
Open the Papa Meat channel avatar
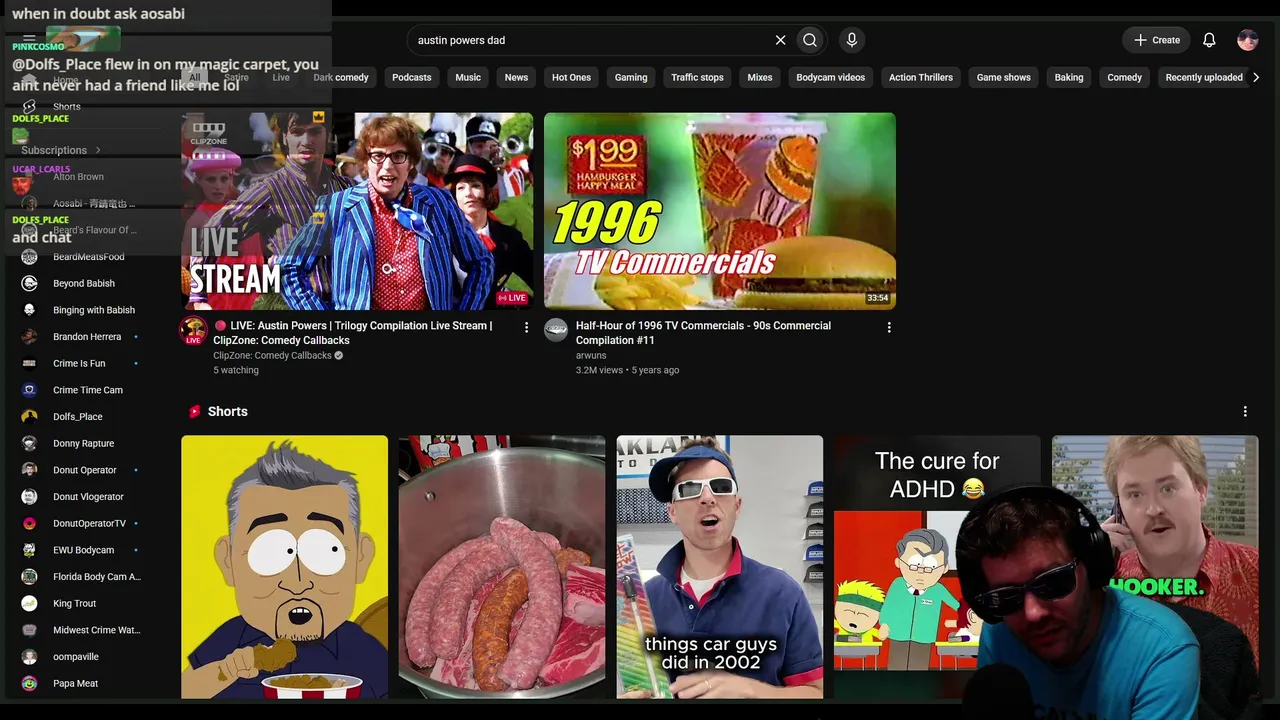click(x=30, y=683)
